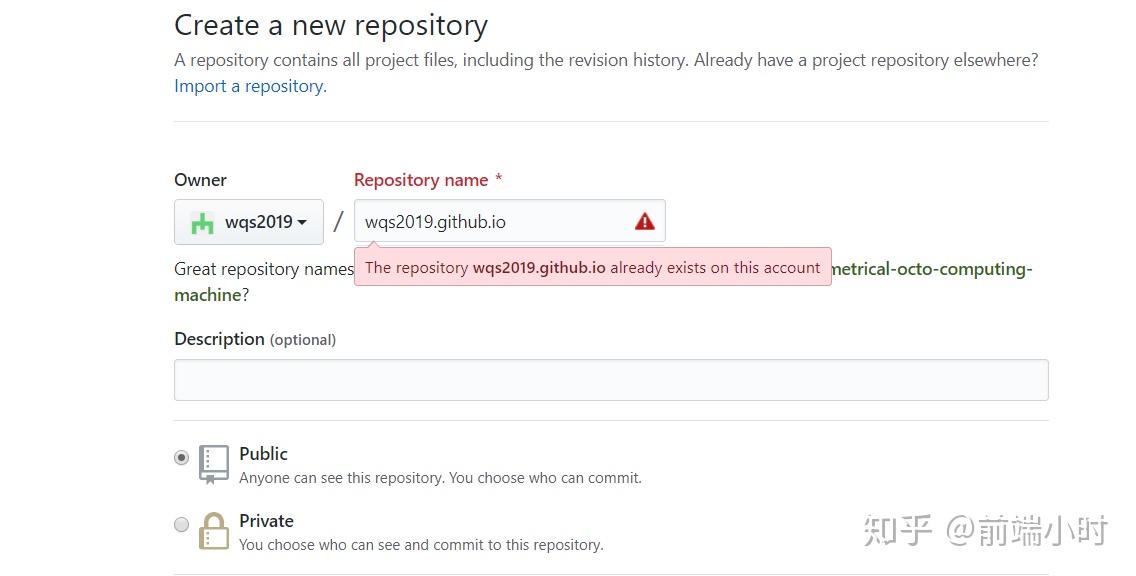Select the Public radio button

(181, 457)
